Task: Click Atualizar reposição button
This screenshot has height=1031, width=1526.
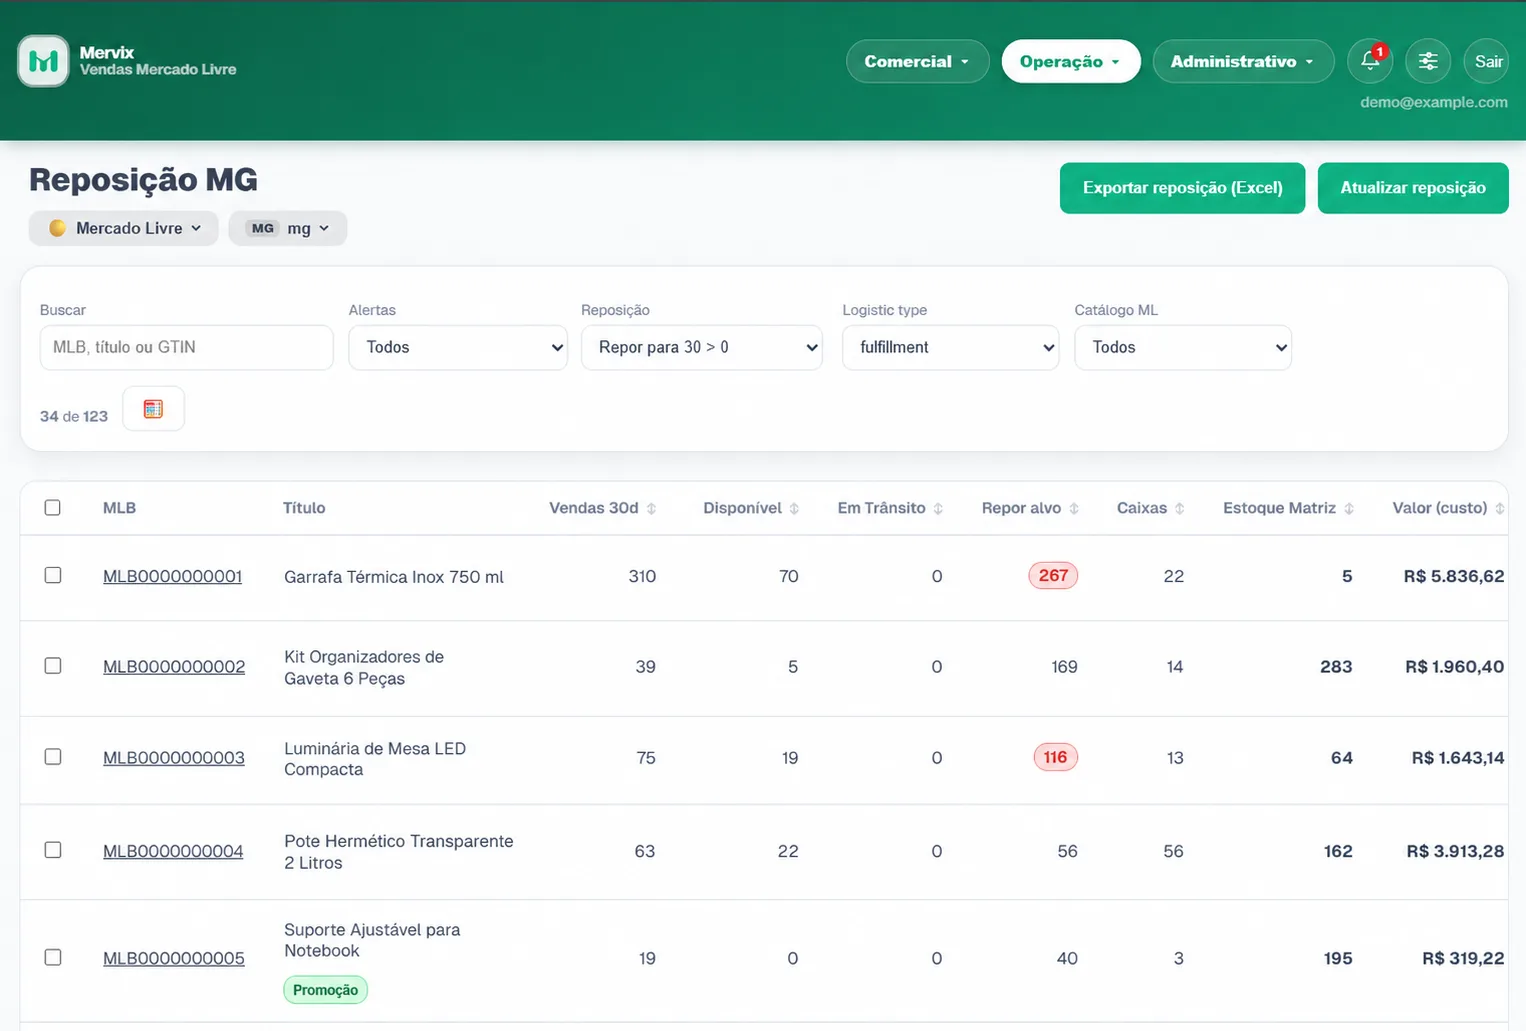Action: click(x=1413, y=188)
